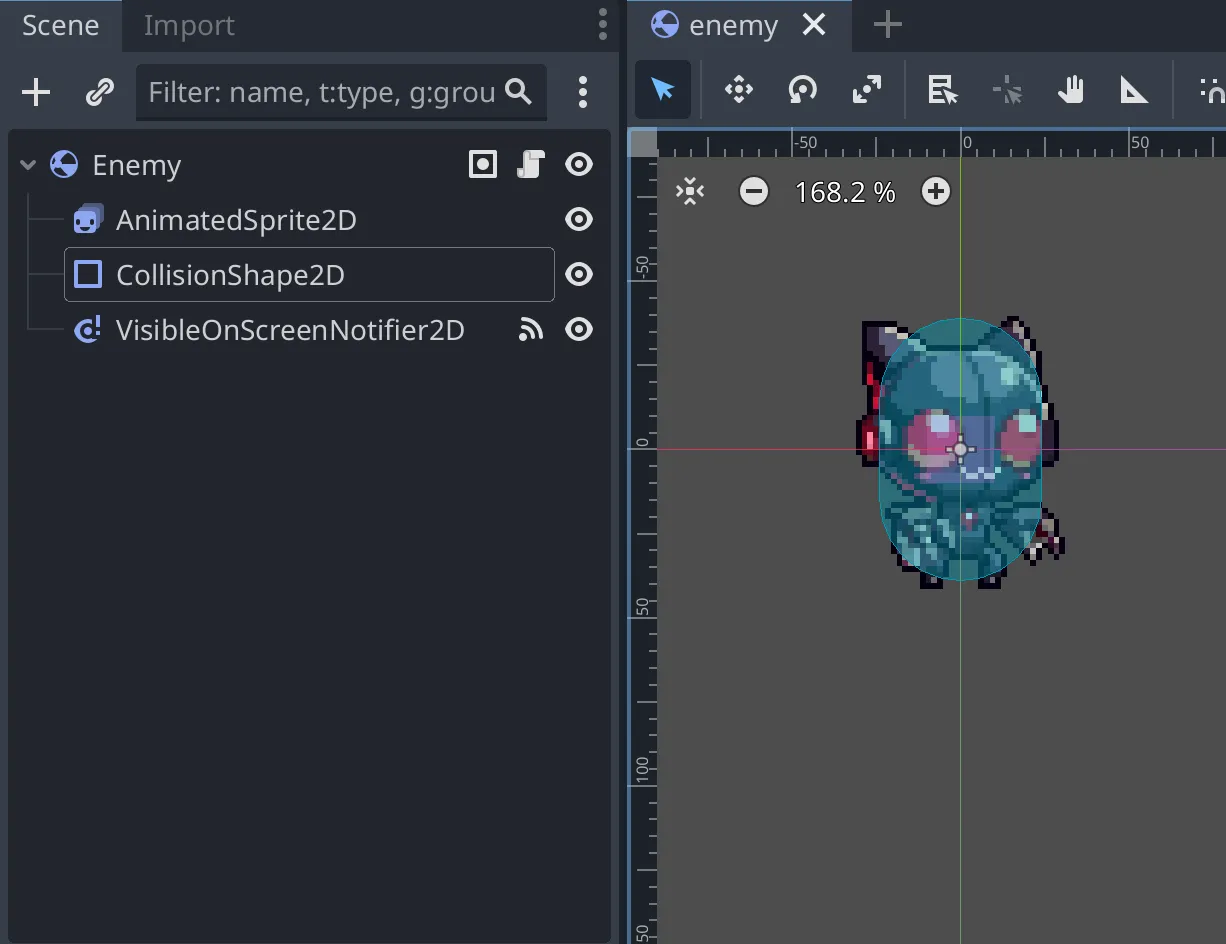
Task: Choose the Select Mode arrow tool
Action: [663, 91]
